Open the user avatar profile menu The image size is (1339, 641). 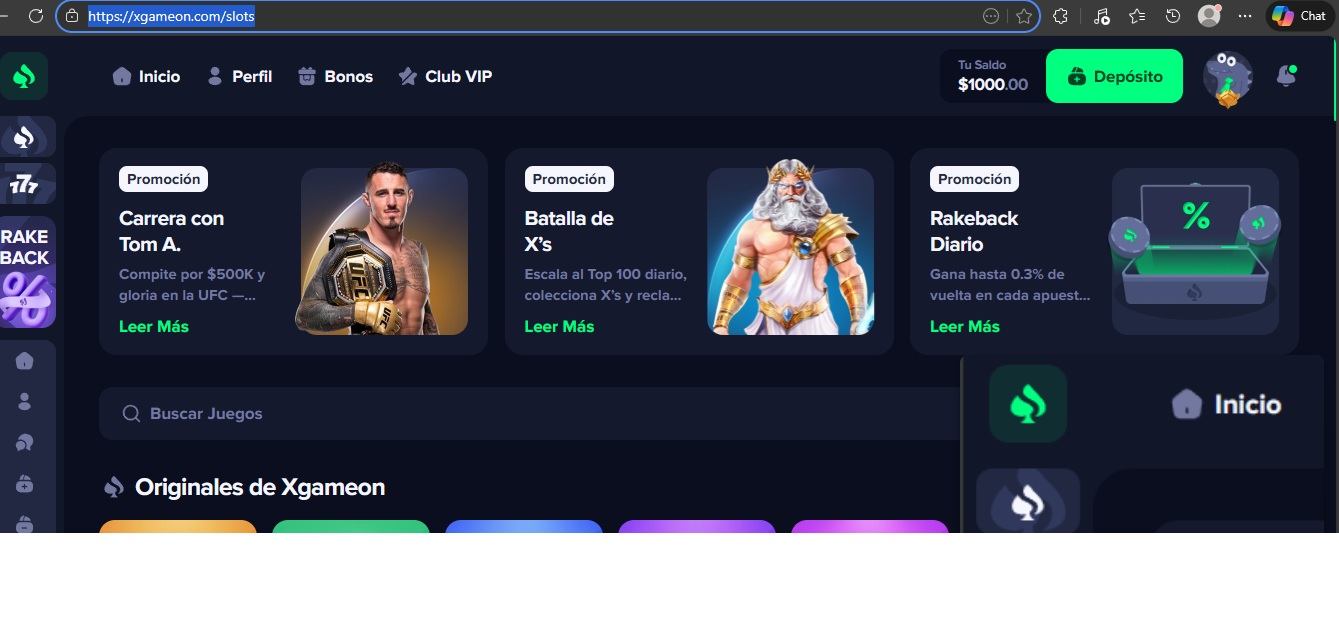tap(1227, 79)
